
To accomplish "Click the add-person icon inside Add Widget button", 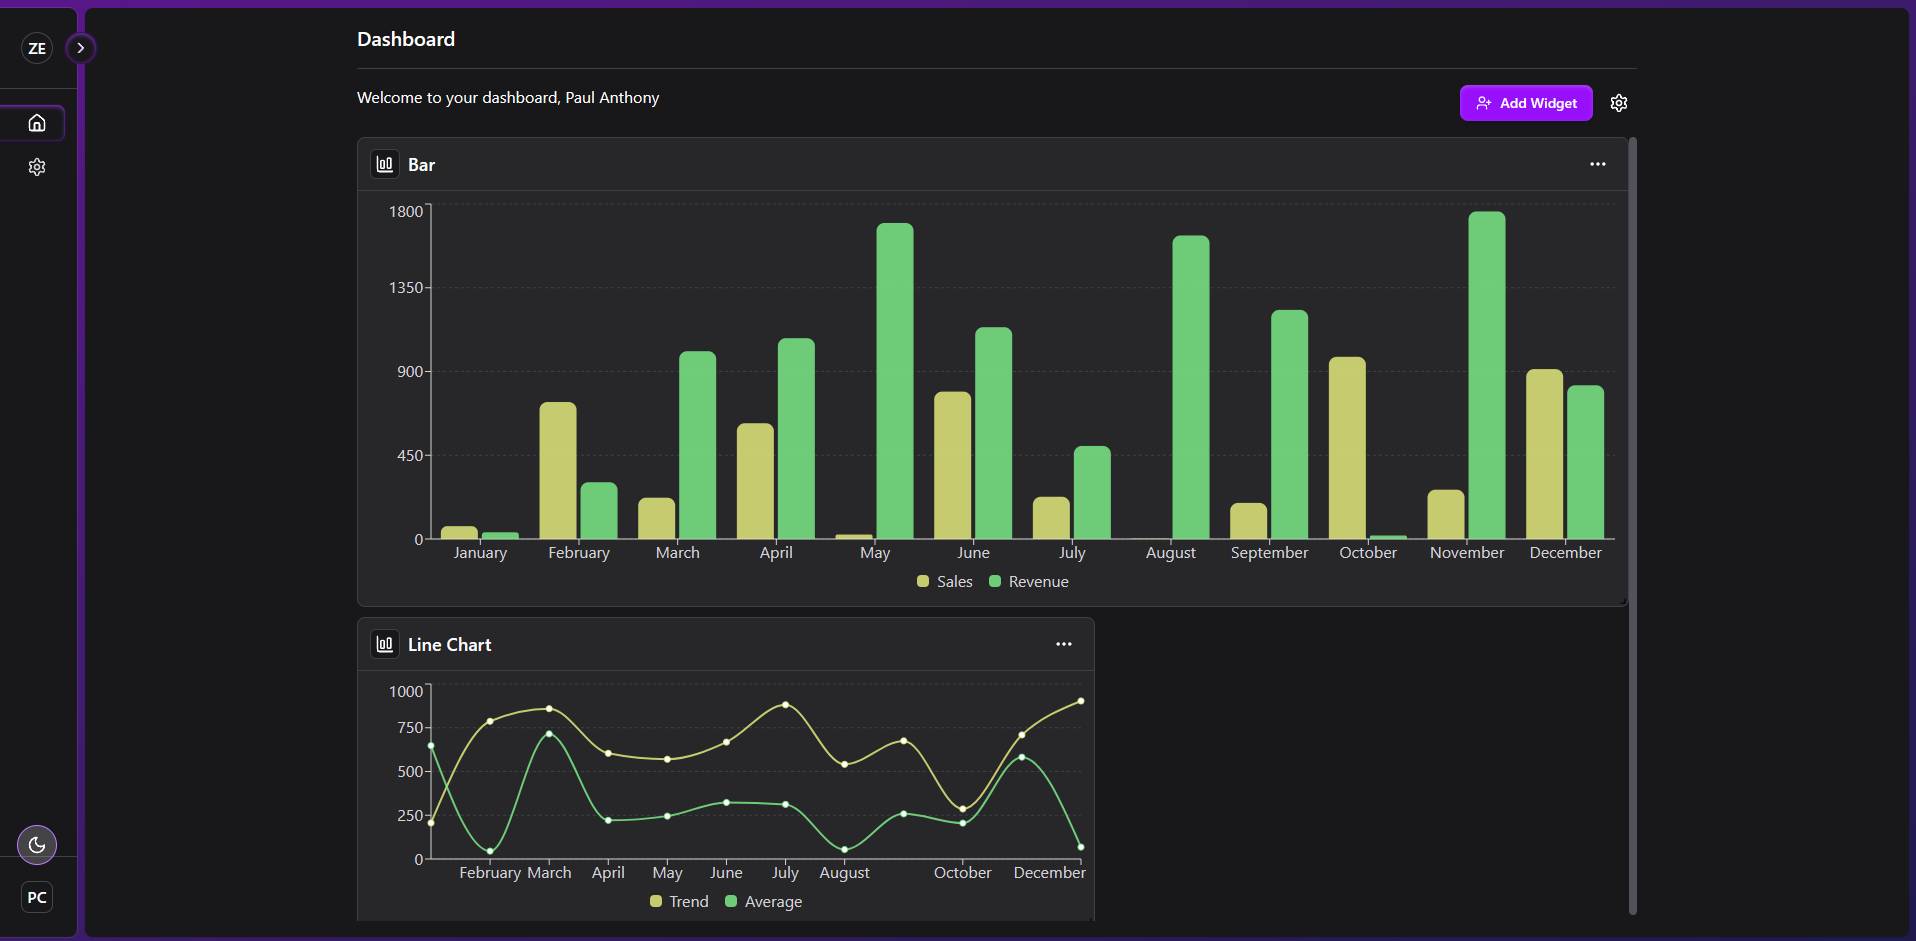I will pyautogui.click(x=1484, y=102).
